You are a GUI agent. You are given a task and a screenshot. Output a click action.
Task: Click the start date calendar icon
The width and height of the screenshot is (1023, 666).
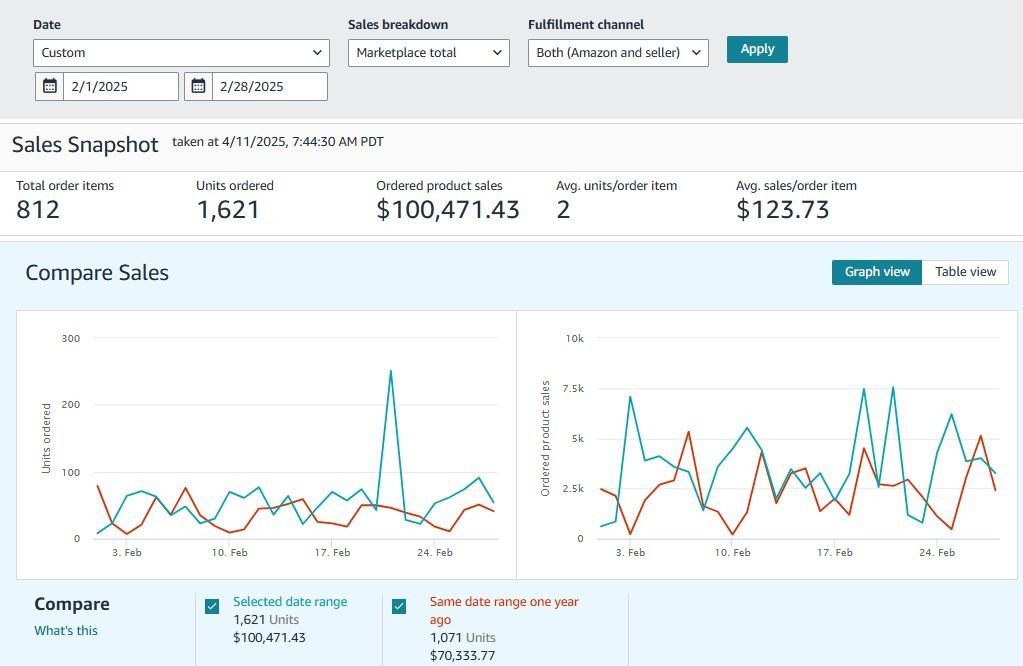50,86
